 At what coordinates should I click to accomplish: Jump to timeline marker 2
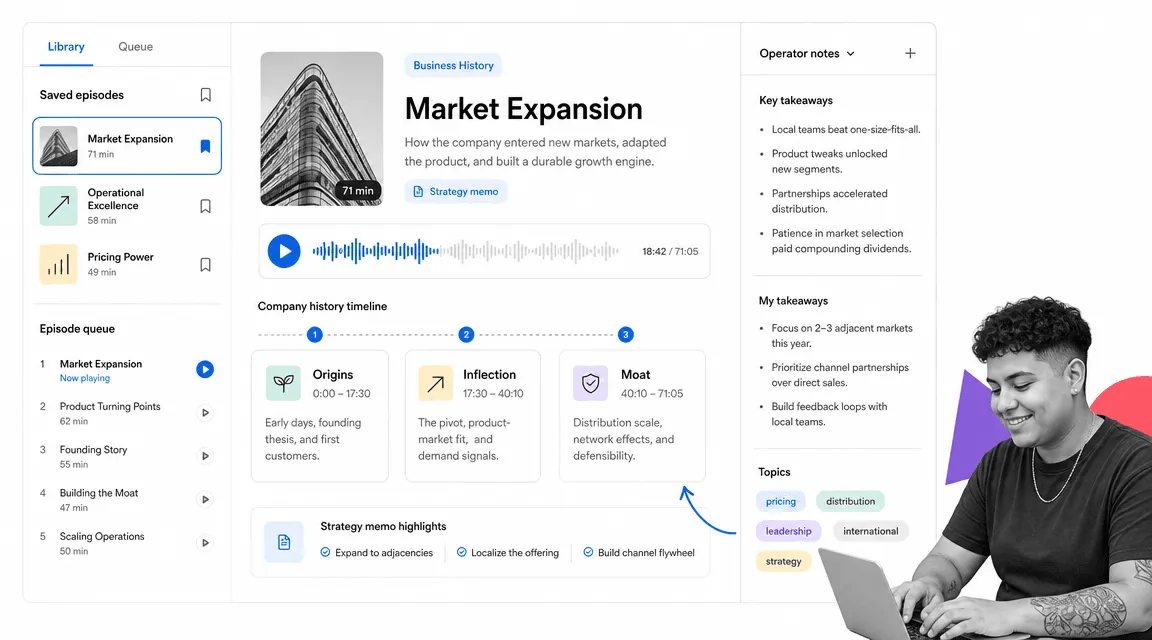pyautogui.click(x=466, y=334)
